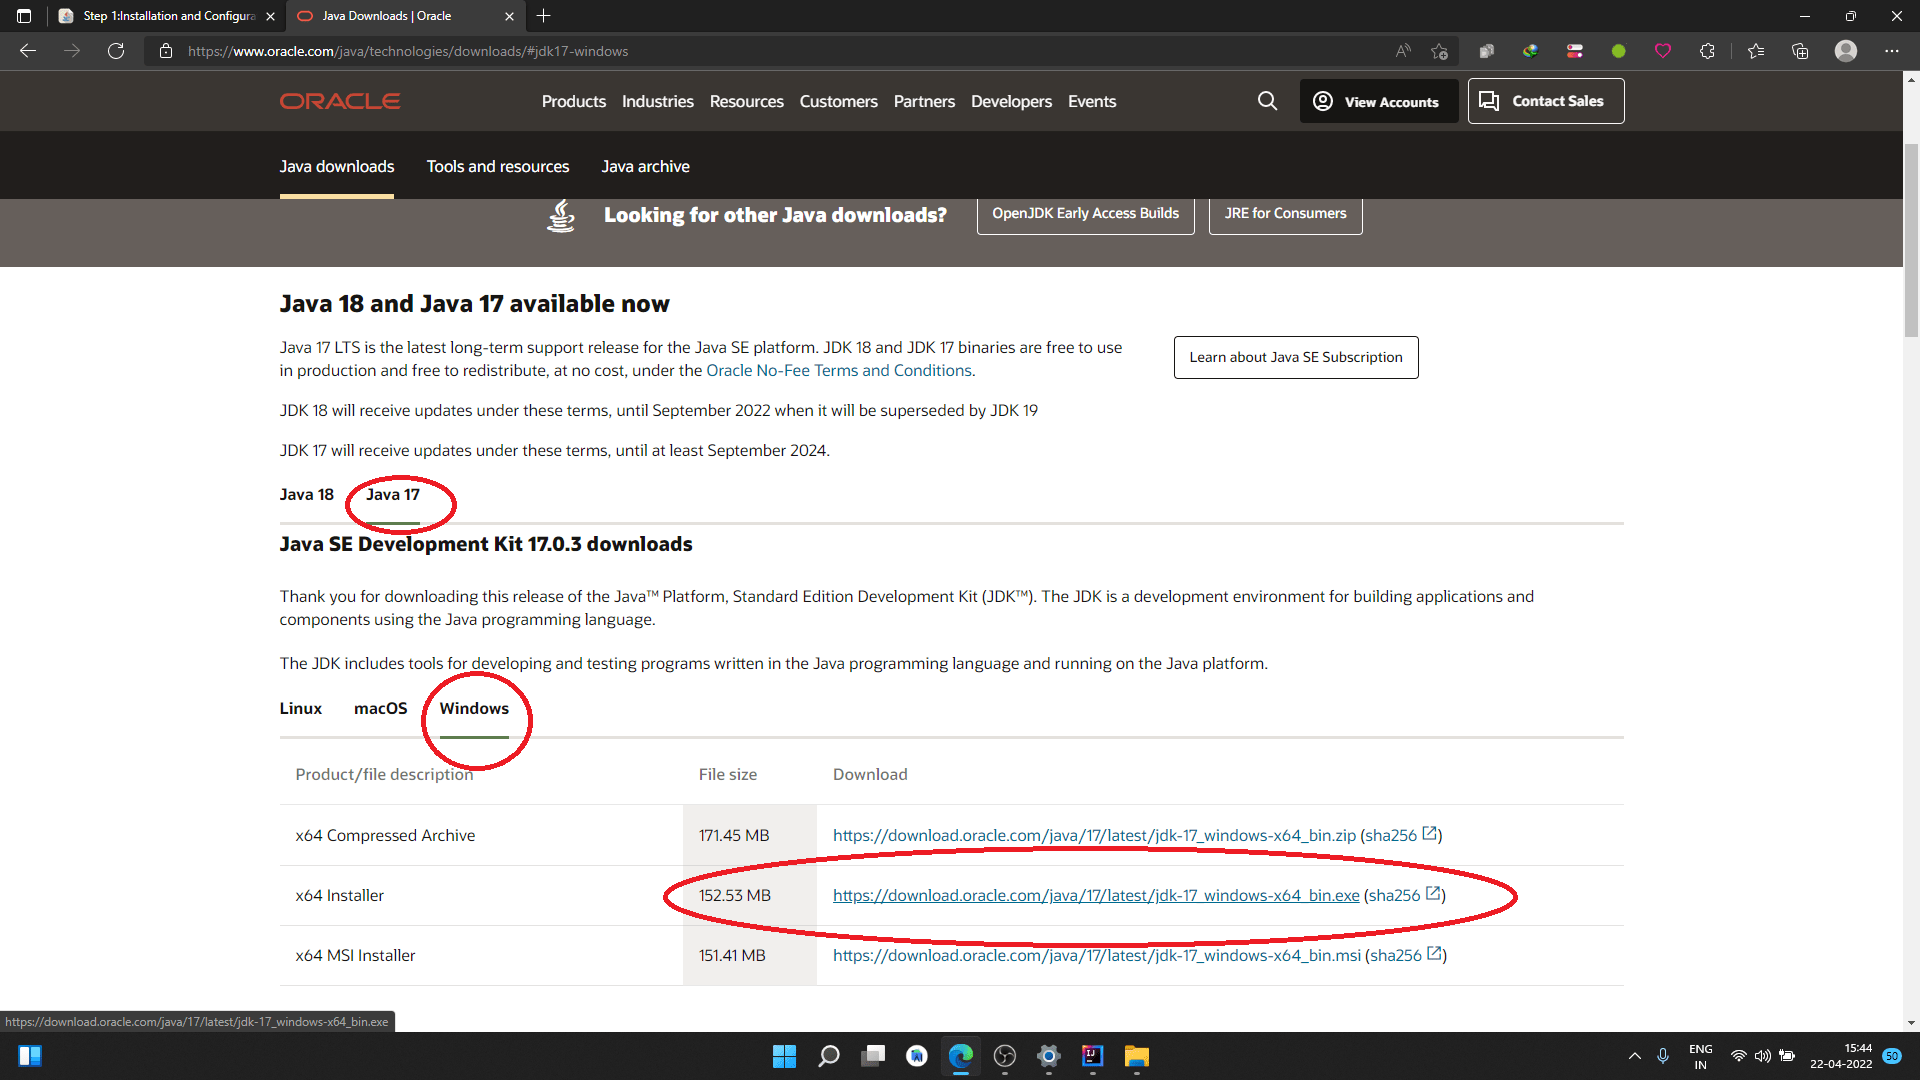Open a new tab with plus icon
This screenshot has width=1920, height=1080.
click(x=543, y=16)
